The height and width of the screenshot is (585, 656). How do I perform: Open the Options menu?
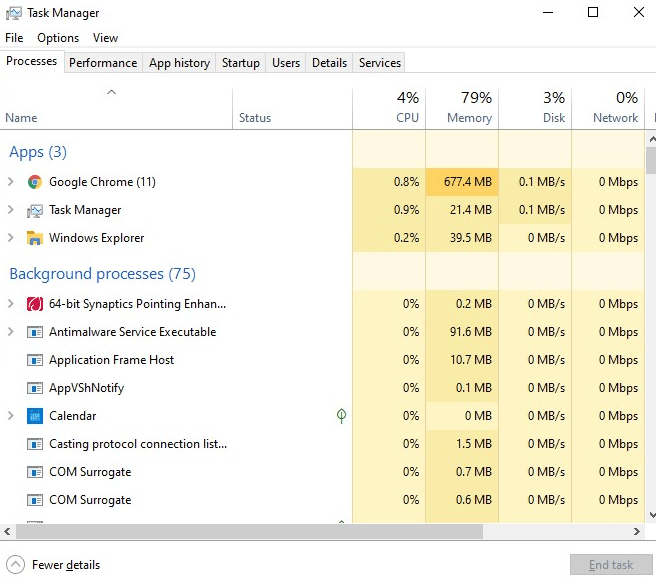(58, 38)
